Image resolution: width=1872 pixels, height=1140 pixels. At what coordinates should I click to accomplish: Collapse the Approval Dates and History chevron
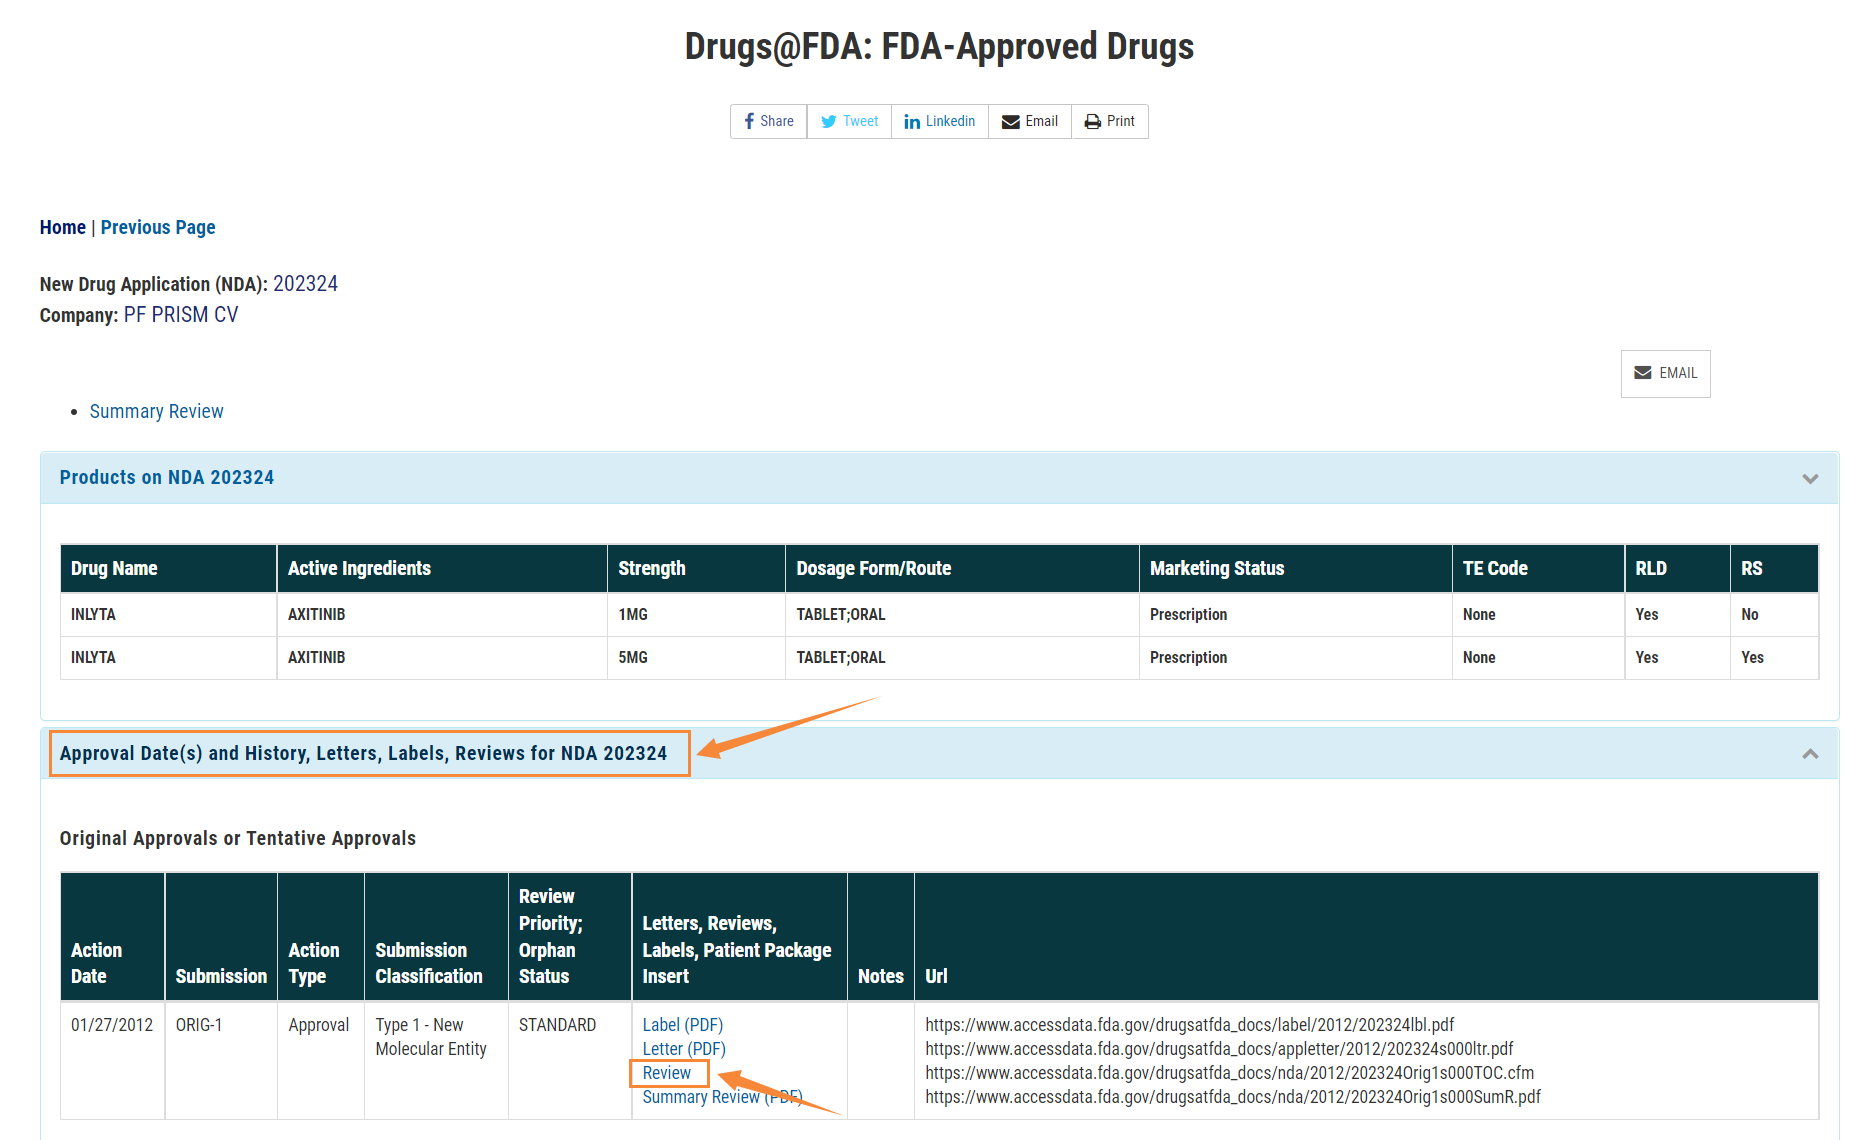pyautogui.click(x=1809, y=754)
